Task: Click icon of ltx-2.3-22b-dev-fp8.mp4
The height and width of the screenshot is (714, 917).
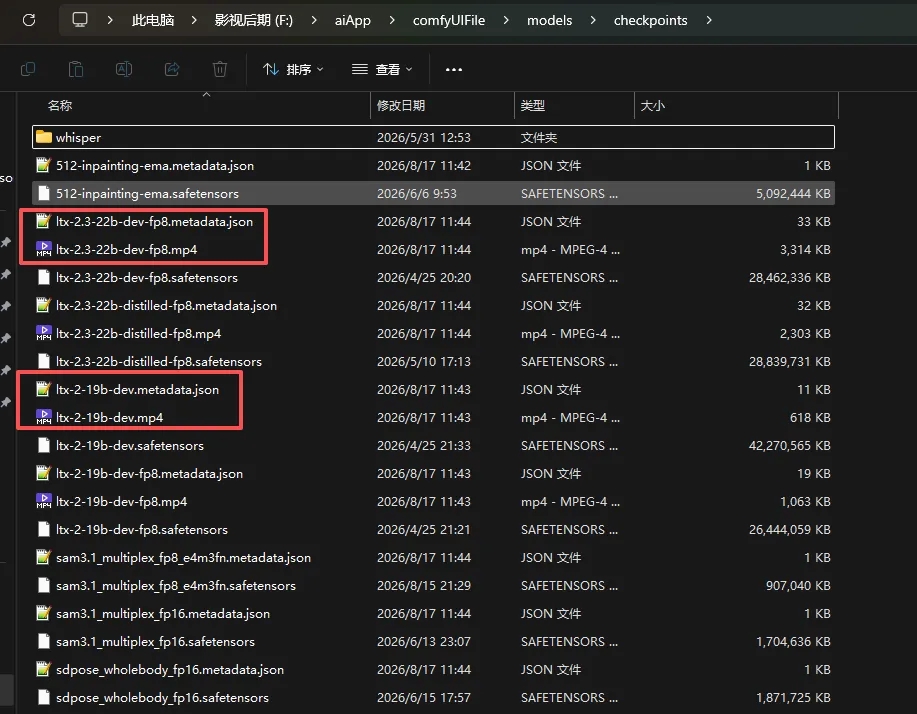Action: pyautogui.click(x=44, y=250)
